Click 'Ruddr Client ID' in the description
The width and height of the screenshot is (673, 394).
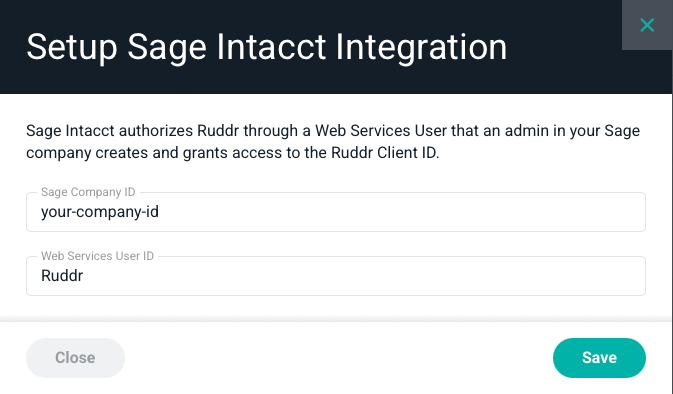[x=384, y=153]
